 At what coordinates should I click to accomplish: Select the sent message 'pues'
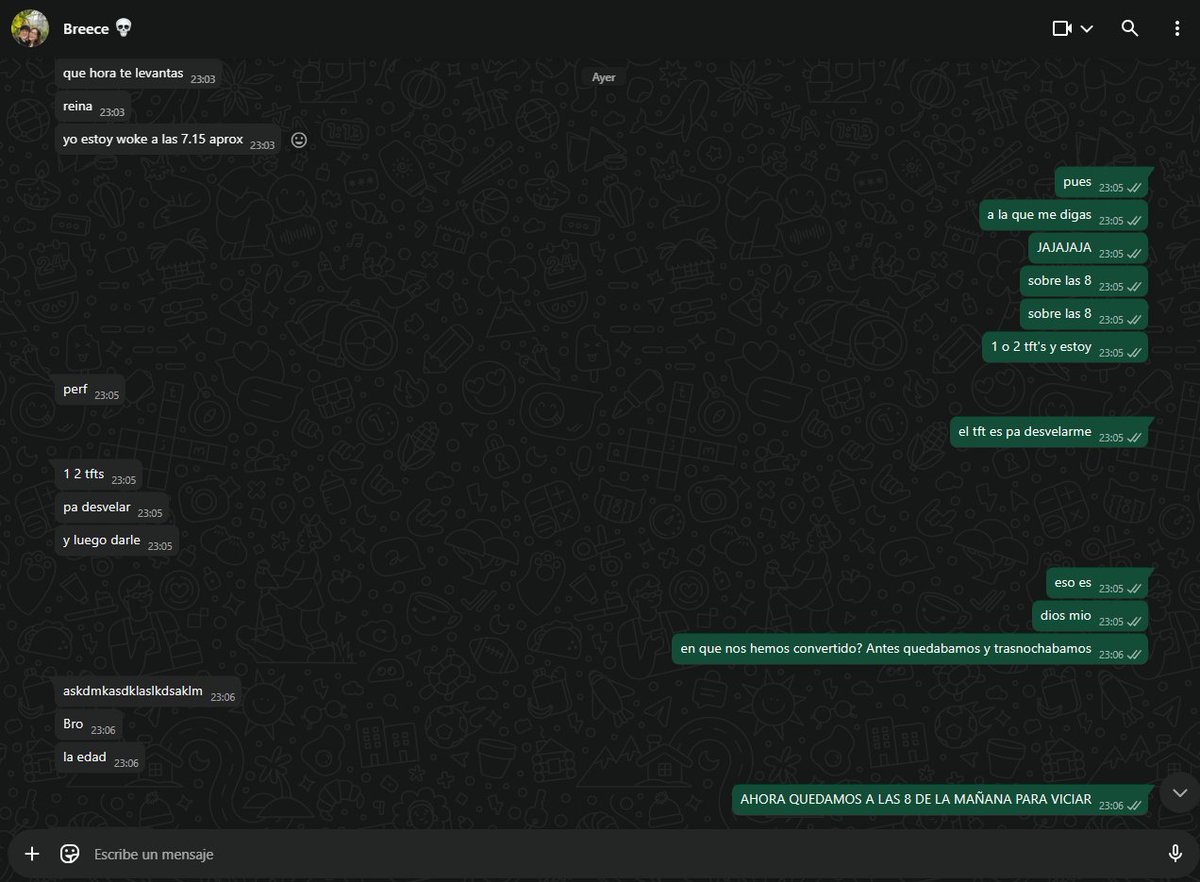click(x=1101, y=183)
